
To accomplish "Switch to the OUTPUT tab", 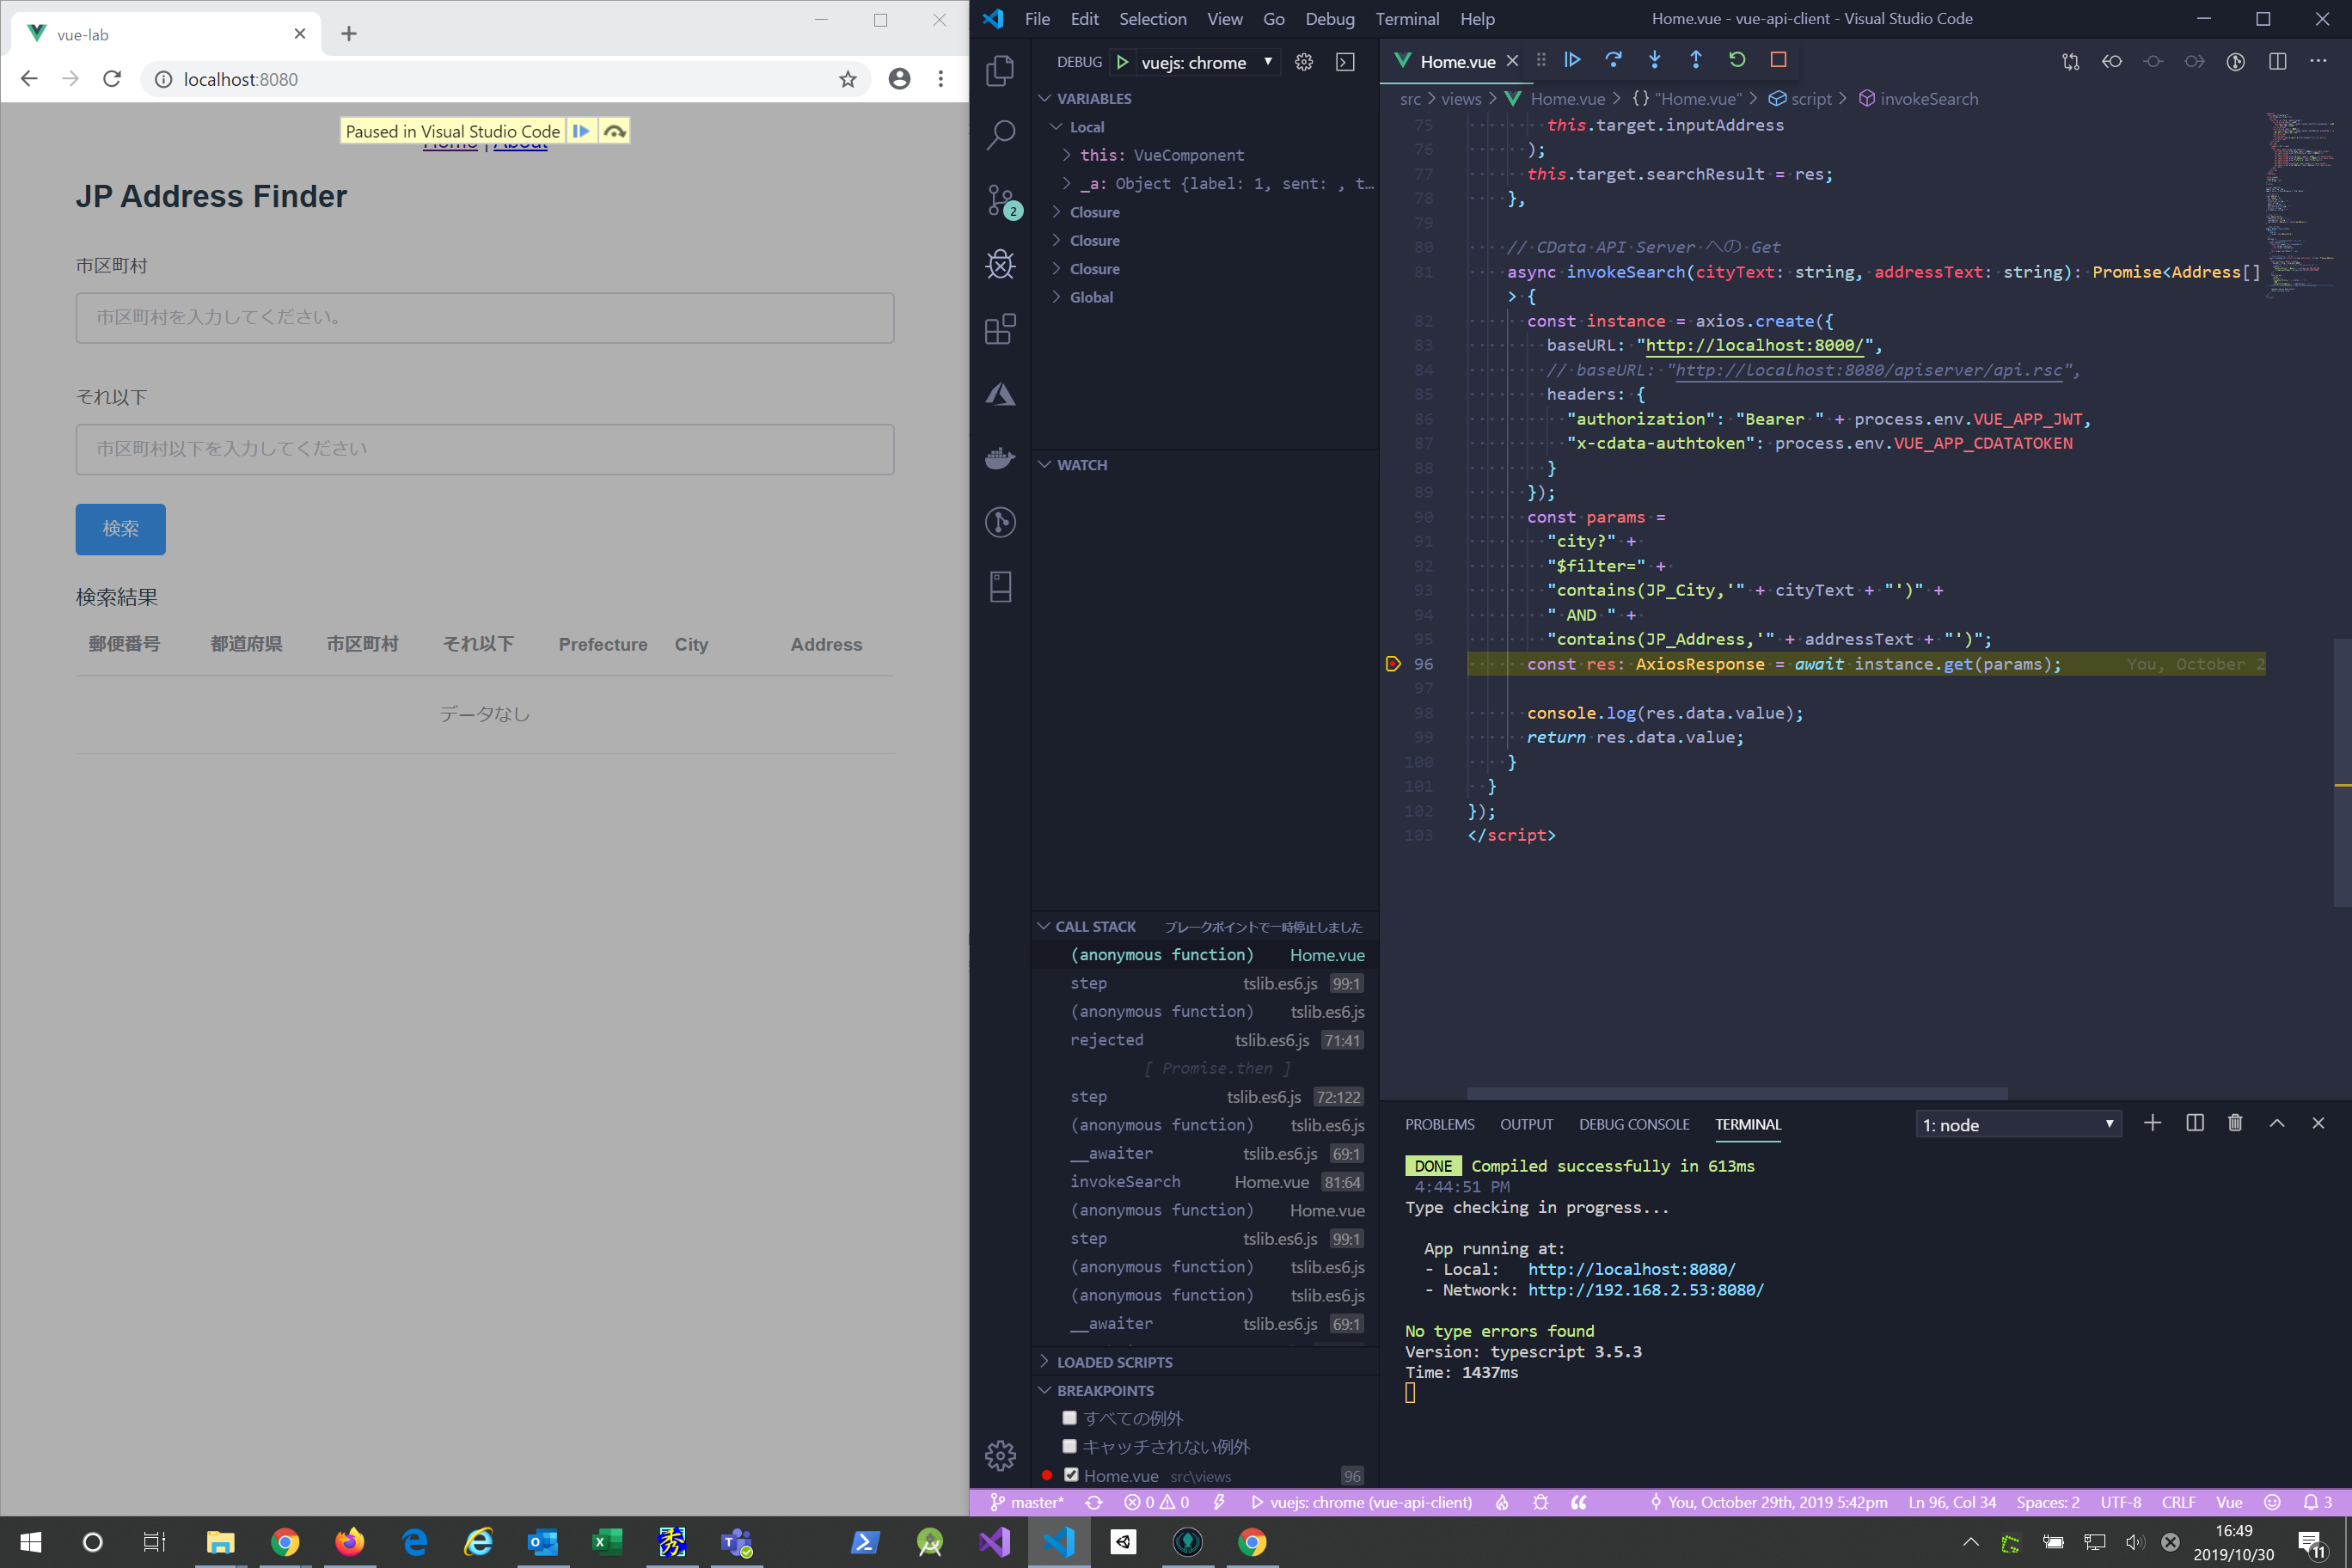I will (x=1526, y=1124).
